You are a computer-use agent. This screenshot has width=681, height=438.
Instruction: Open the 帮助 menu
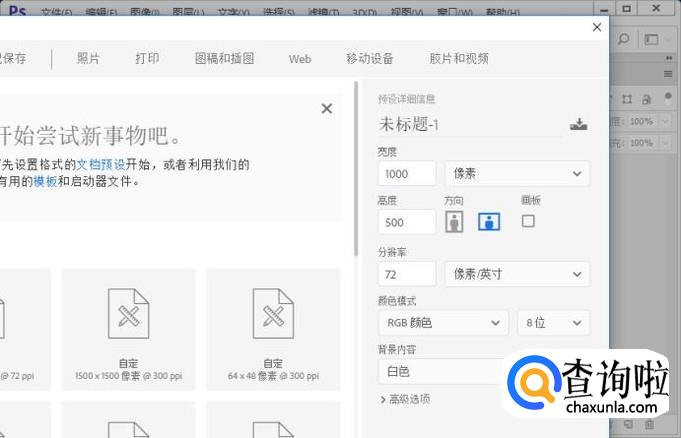(503, 12)
